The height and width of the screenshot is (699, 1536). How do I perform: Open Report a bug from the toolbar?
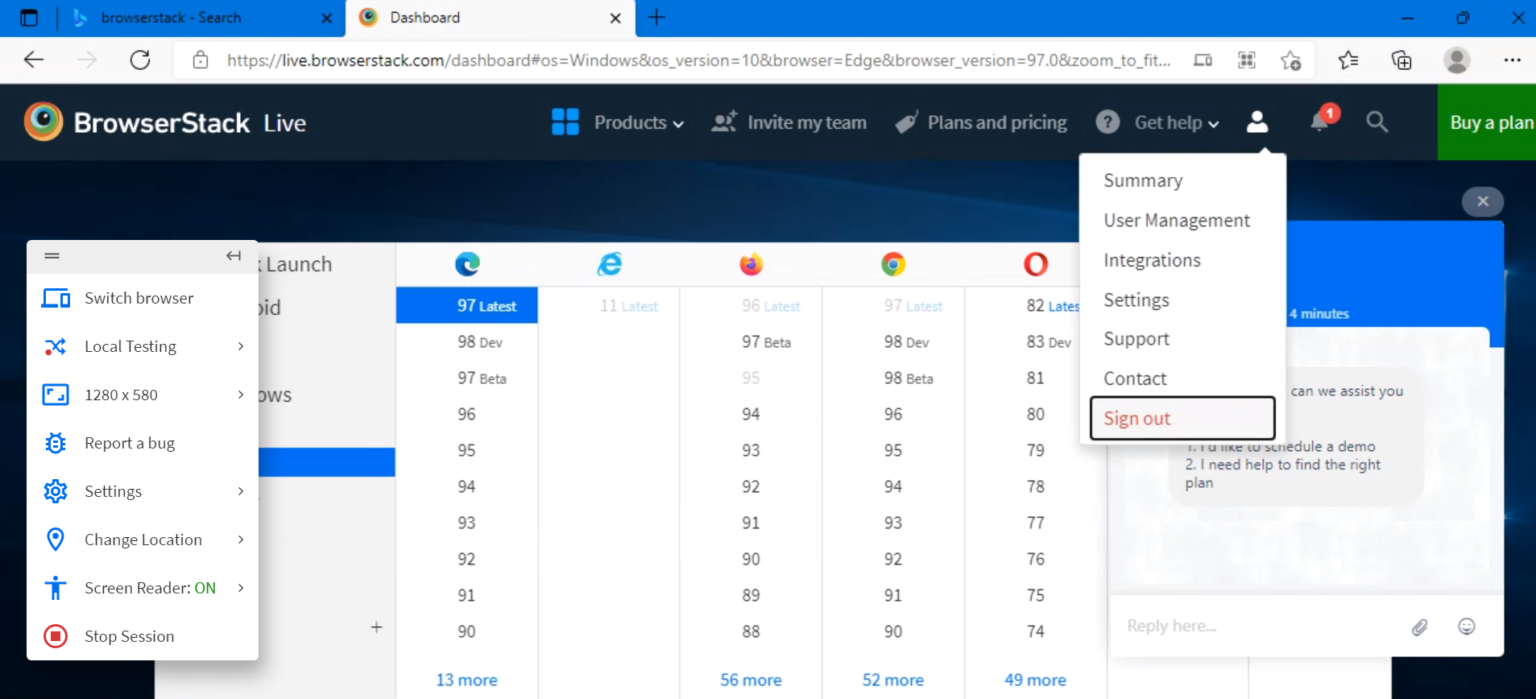click(131, 442)
